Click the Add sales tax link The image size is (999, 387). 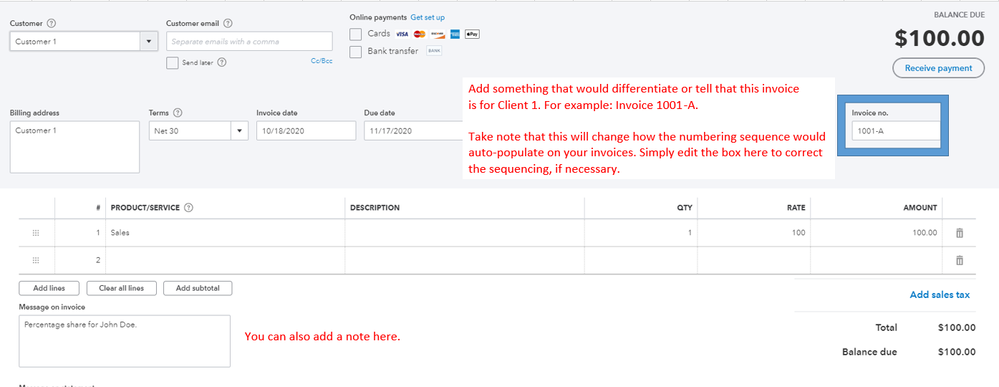[x=940, y=295]
